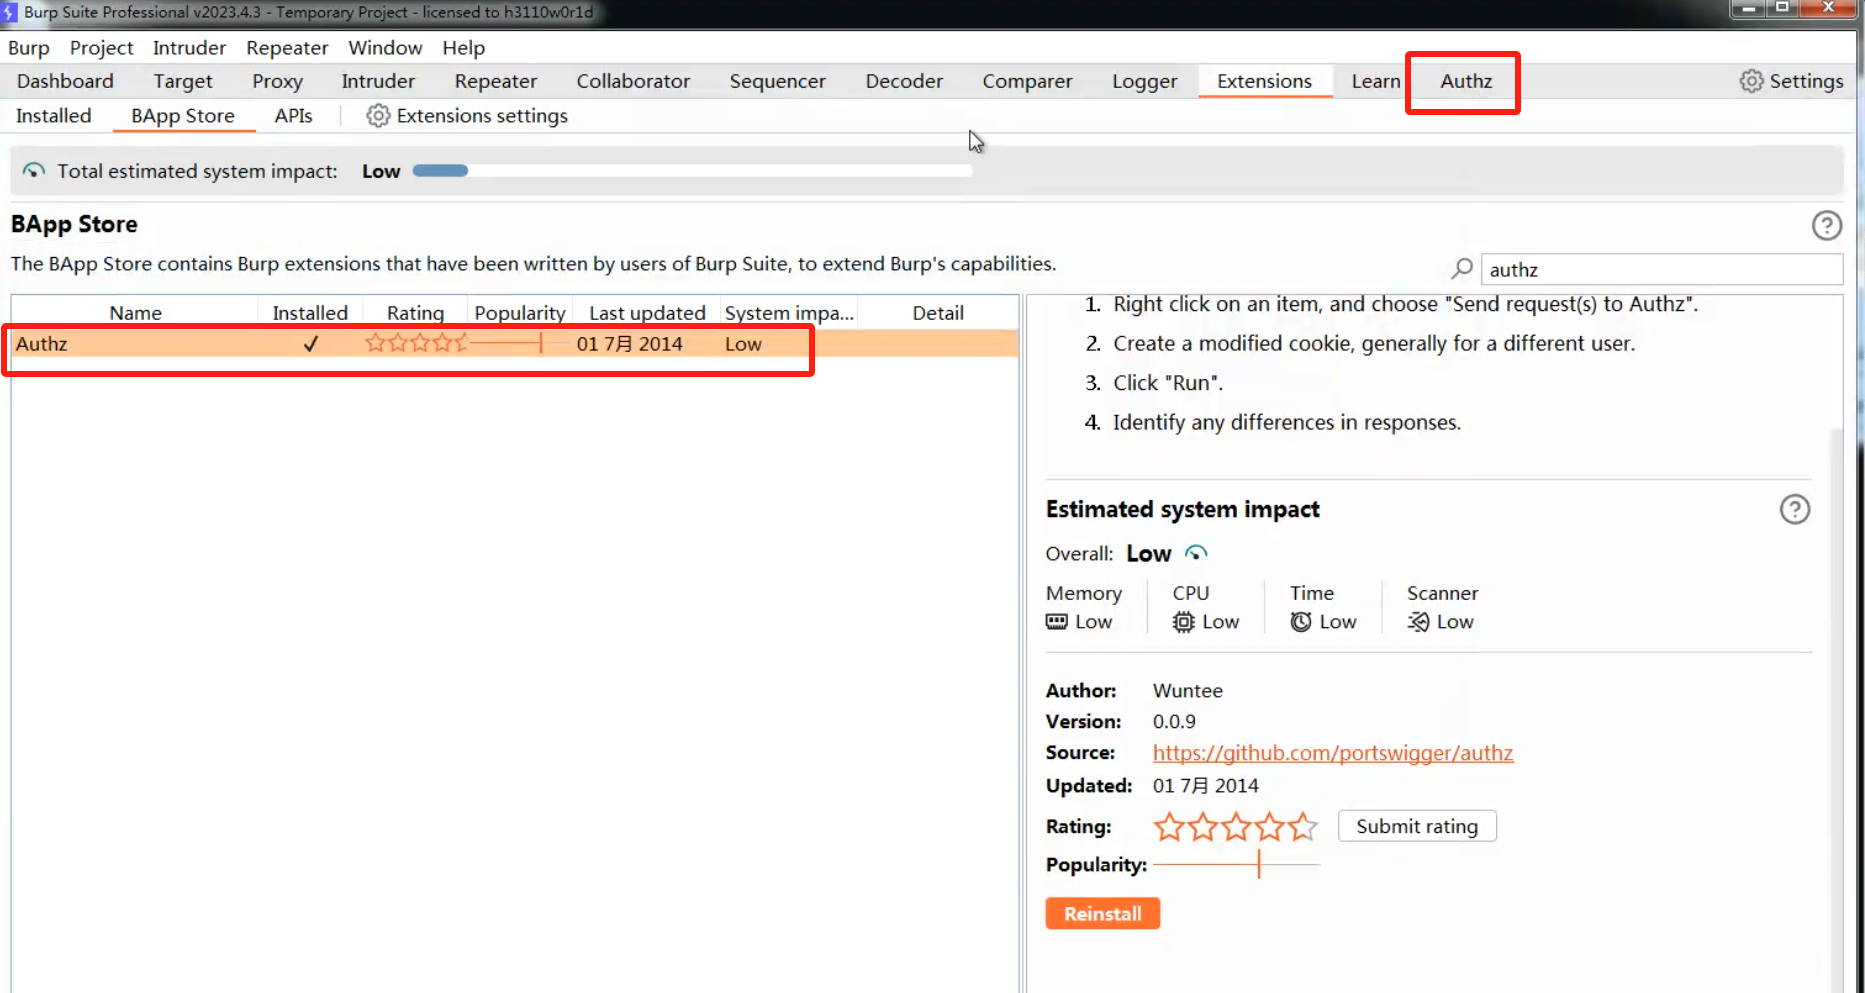Image resolution: width=1865 pixels, height=993 pixels.
Task: Select the first rating star in details
Action: tap(1169, 827)
